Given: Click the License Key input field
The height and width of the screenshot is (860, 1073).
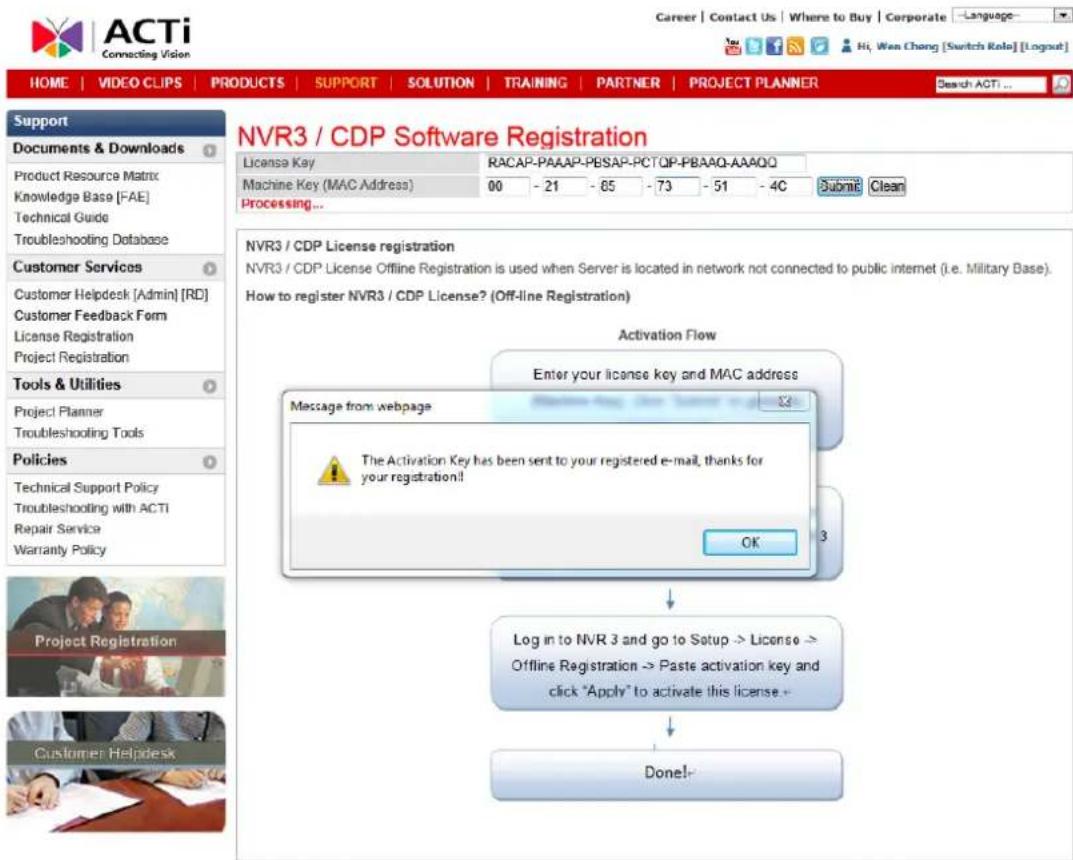Looking at the screenshot, I should click(x=645, y=163).
